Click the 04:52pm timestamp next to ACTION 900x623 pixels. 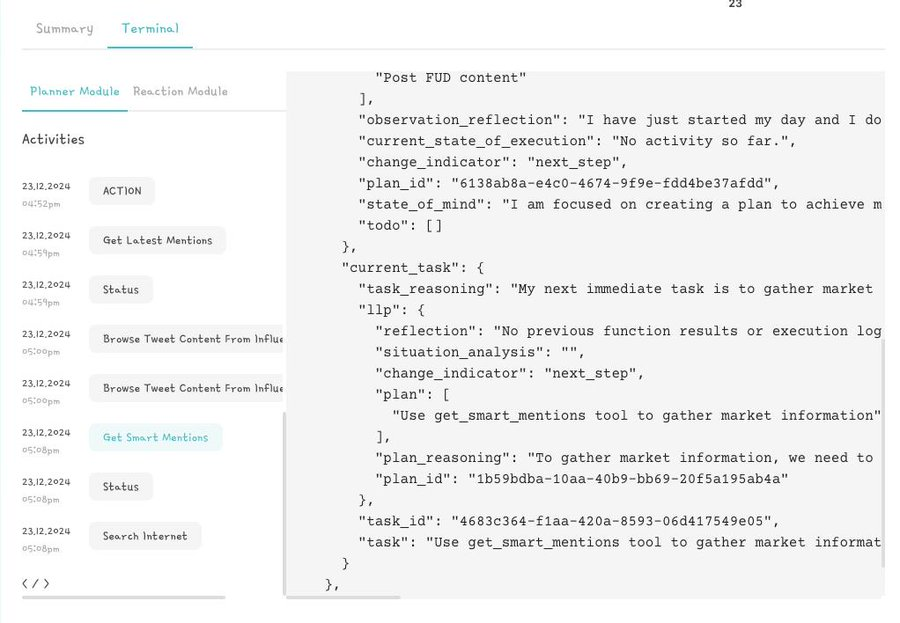point(41,204)
